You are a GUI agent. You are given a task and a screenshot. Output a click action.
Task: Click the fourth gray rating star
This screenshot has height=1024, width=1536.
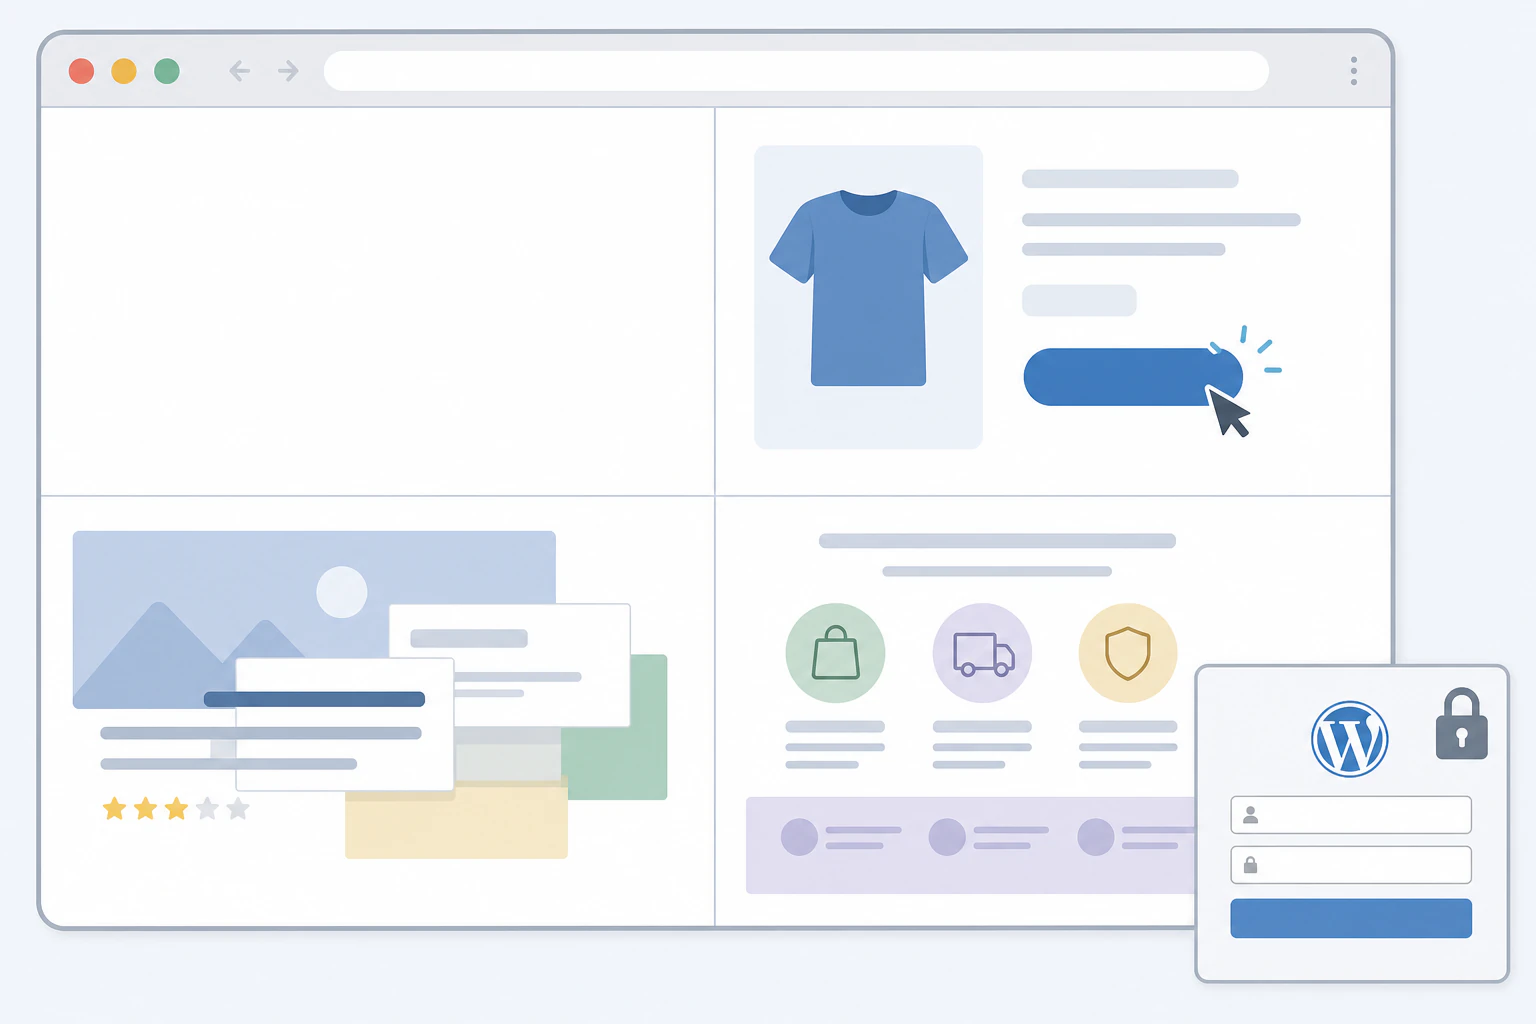(x=207, y=808)
